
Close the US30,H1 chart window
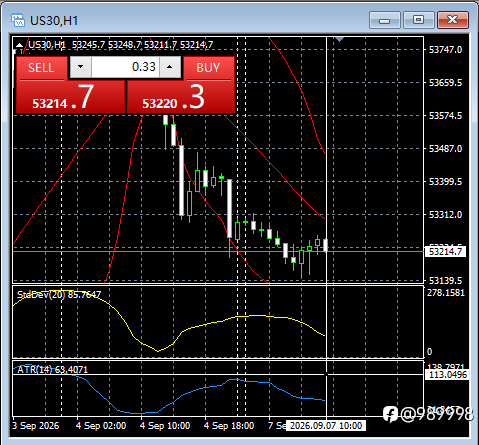pos(453,20)
